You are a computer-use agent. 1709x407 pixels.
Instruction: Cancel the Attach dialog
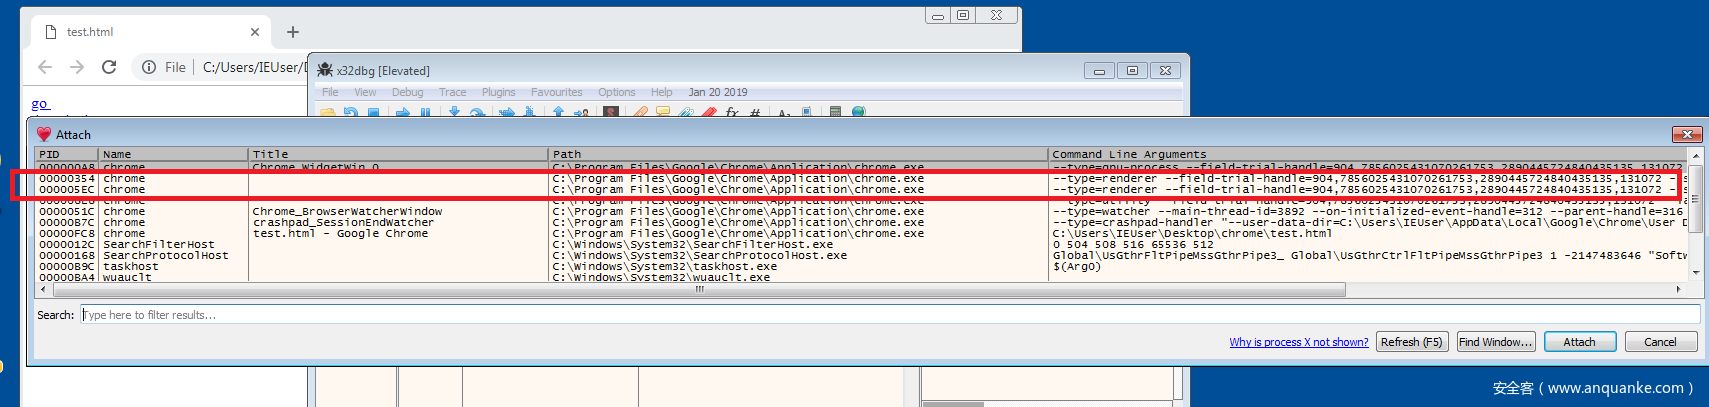(1660, 342)
